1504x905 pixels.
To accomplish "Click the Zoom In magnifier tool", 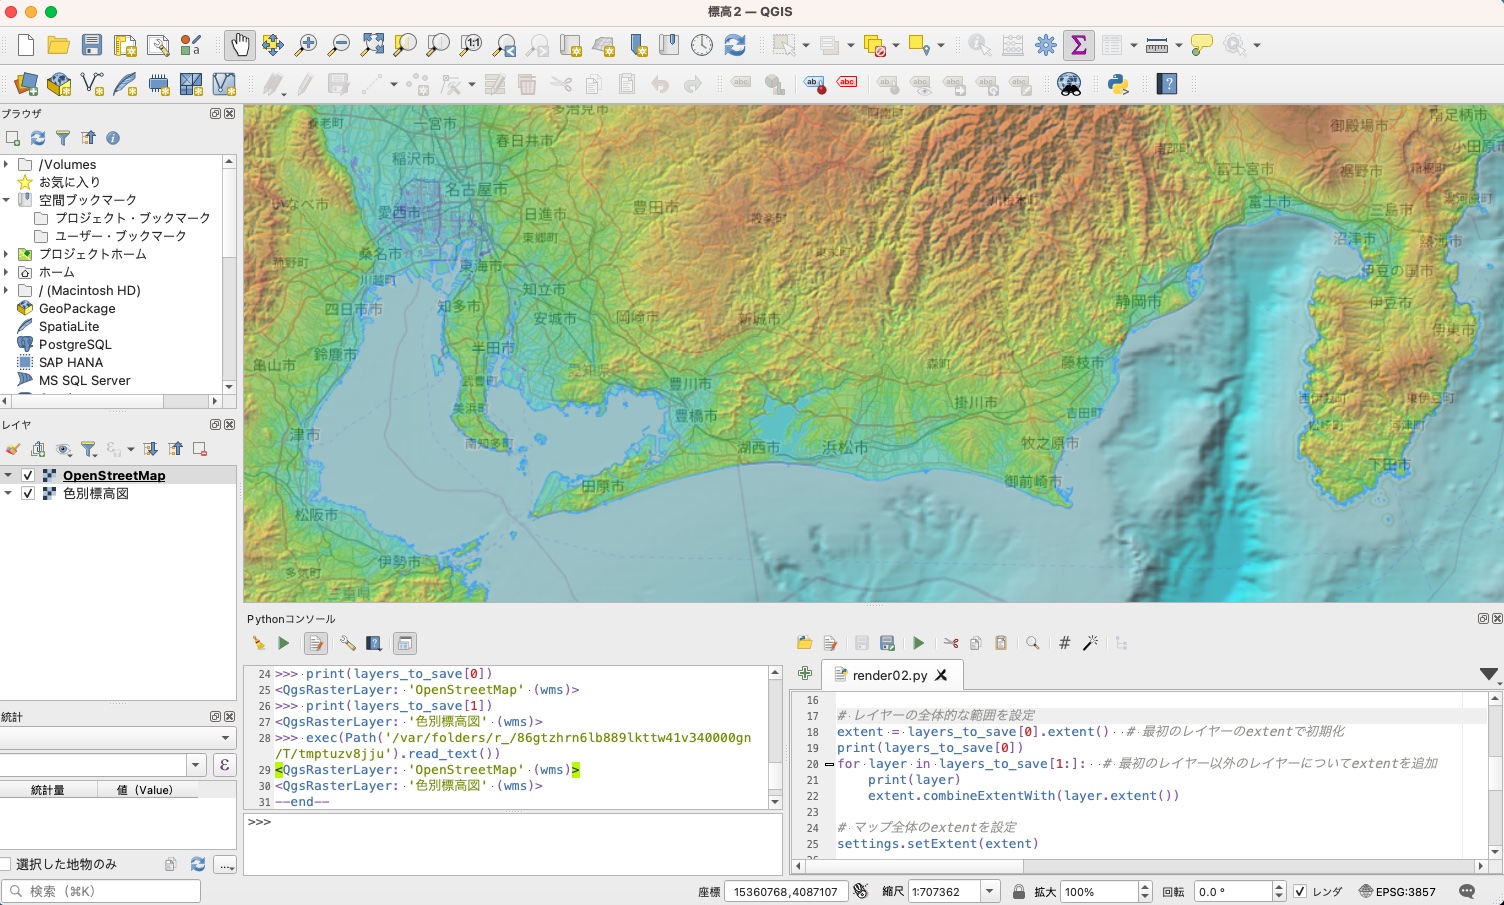I will click(306, 45).
